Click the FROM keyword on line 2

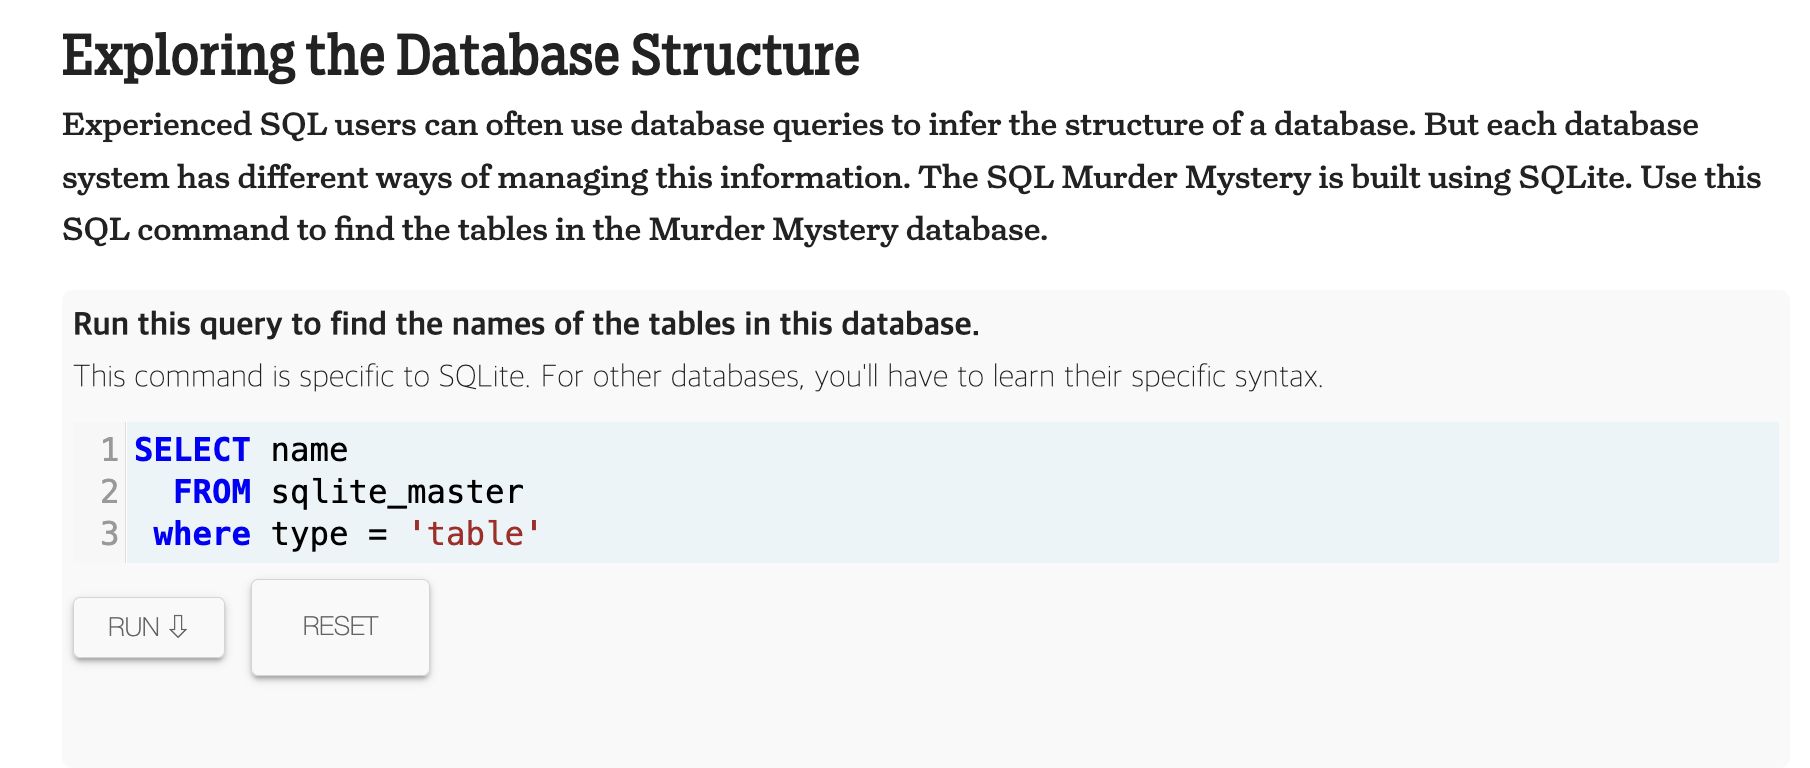click(x=212, y=492)
